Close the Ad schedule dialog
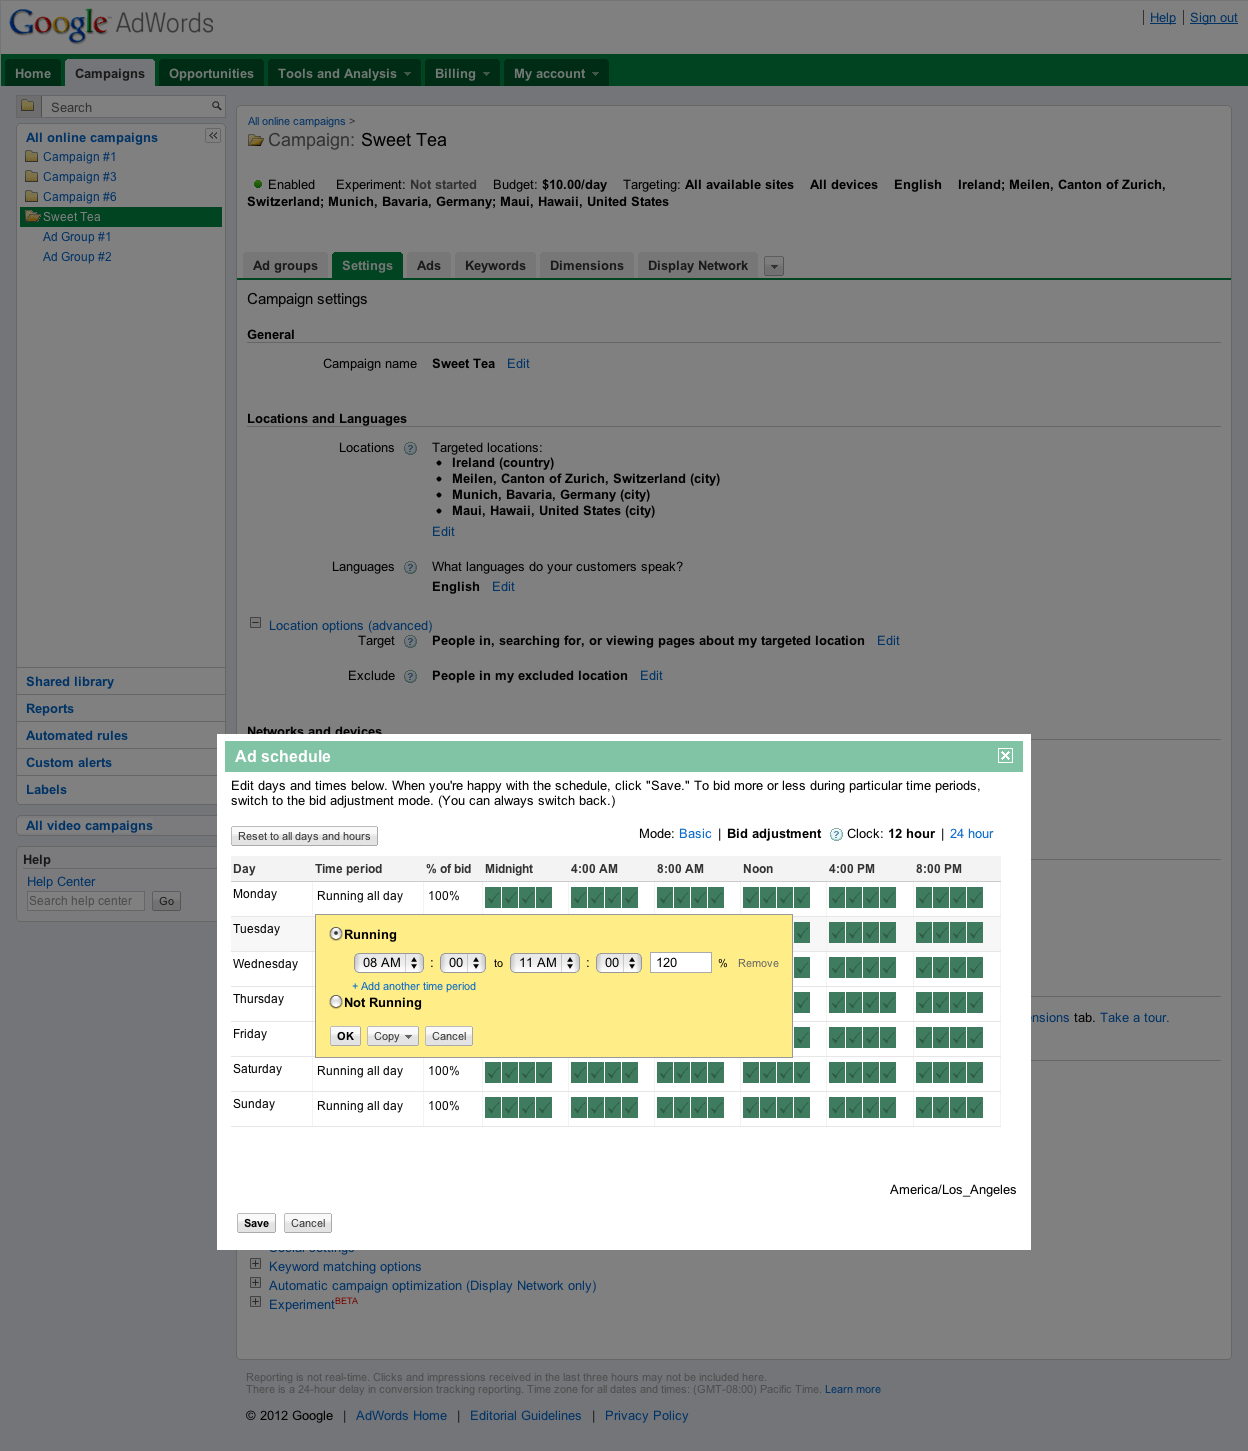 (x=1006, y=756)
